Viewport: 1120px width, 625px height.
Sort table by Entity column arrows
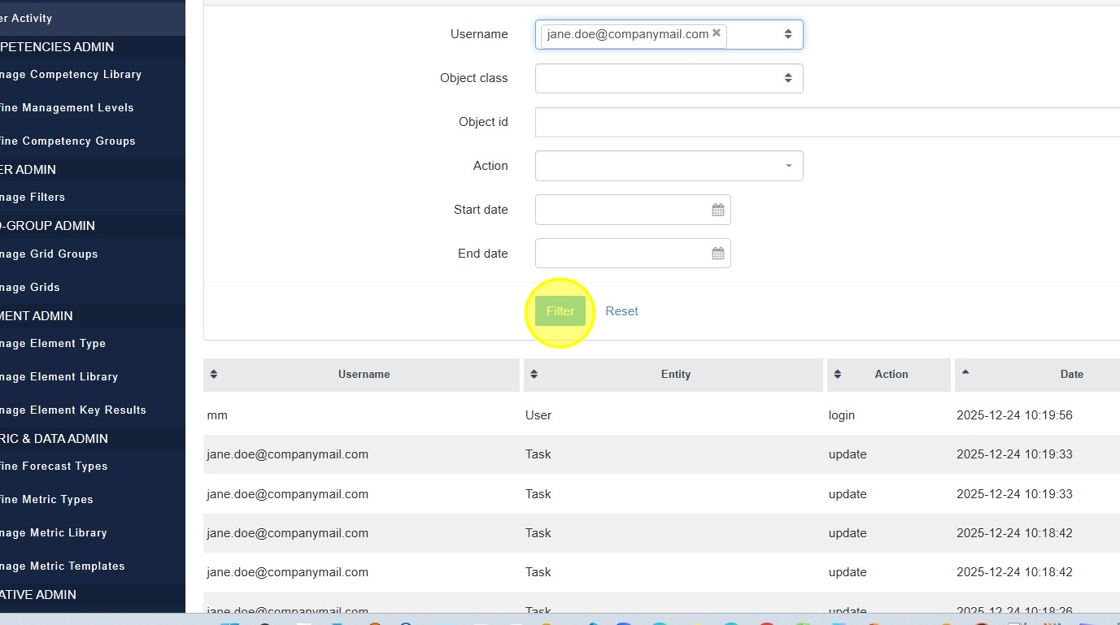pyautogui.click(x=534, y=375)
